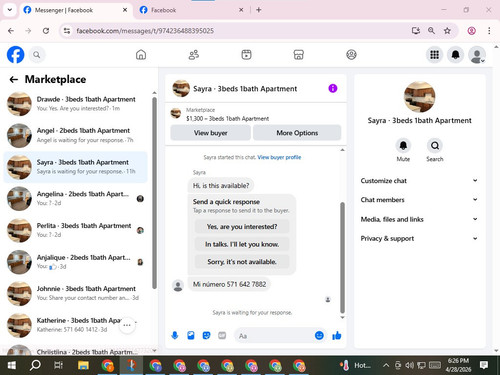500x375 pixels.
Task: Switch to the second Facebook tab
Action: [191, 10]
